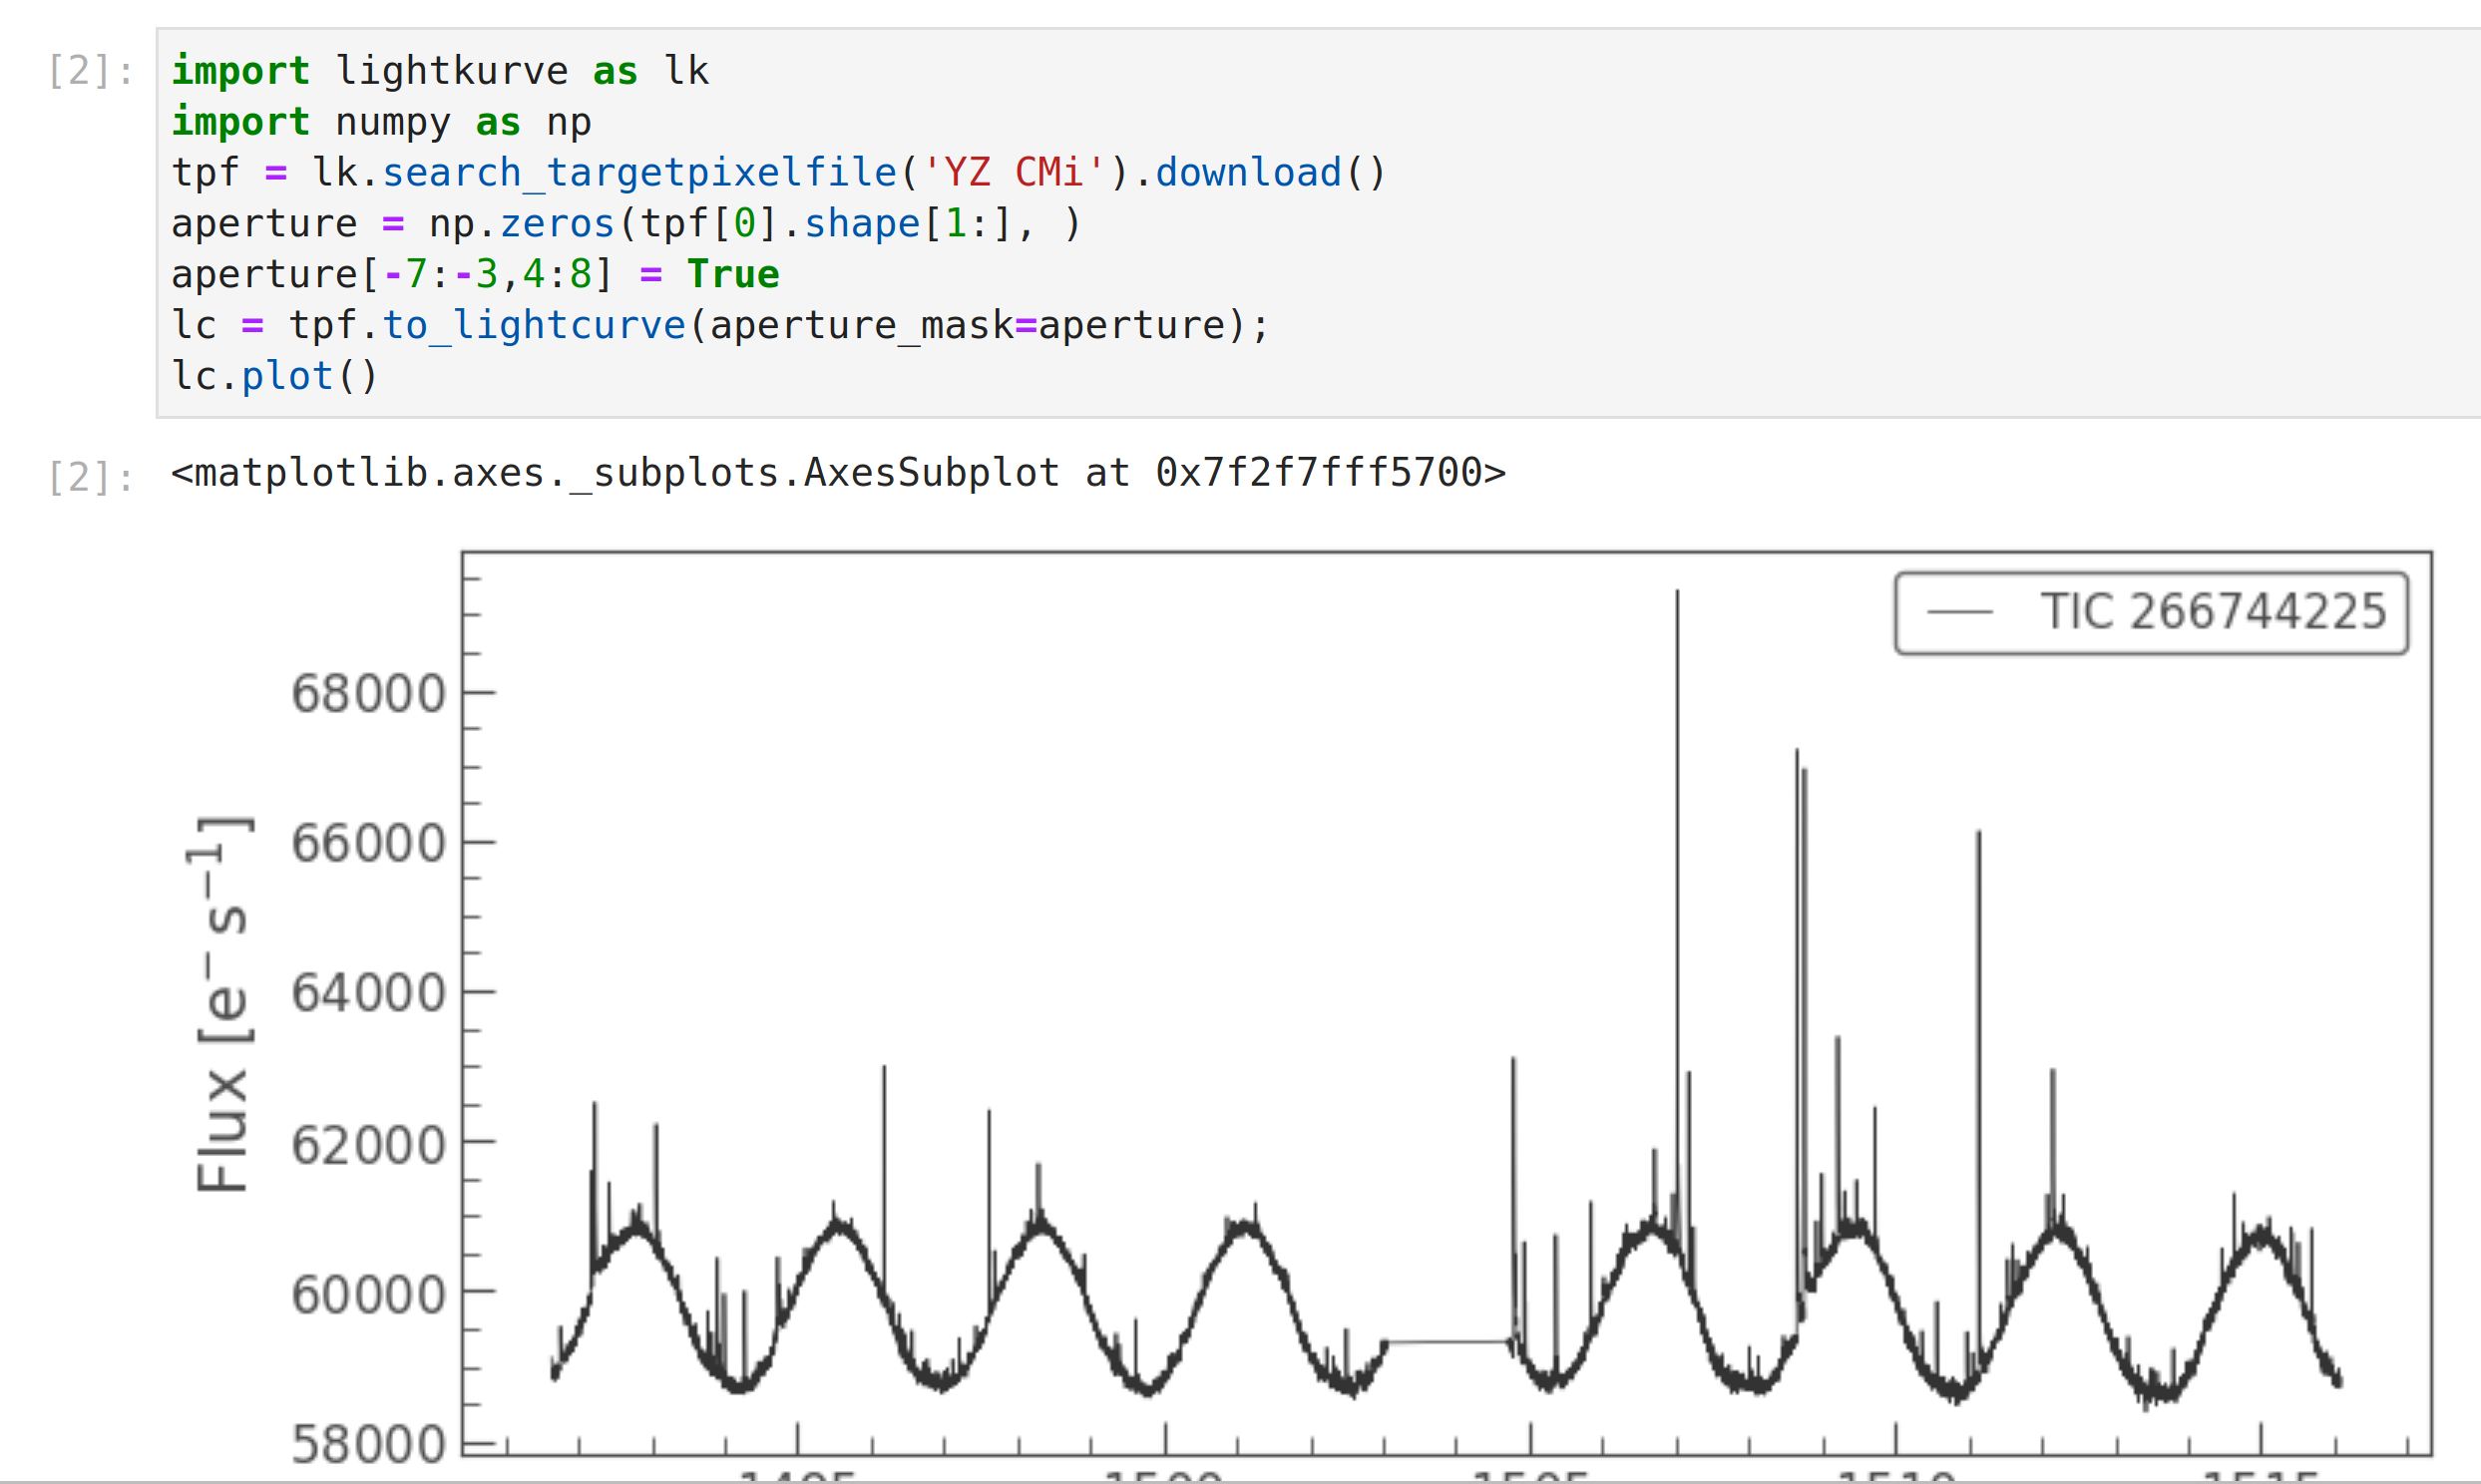Click the 58000 y-axis tick label
Viewport: 2481px width, 1484px height.
tap(367, 1443)
